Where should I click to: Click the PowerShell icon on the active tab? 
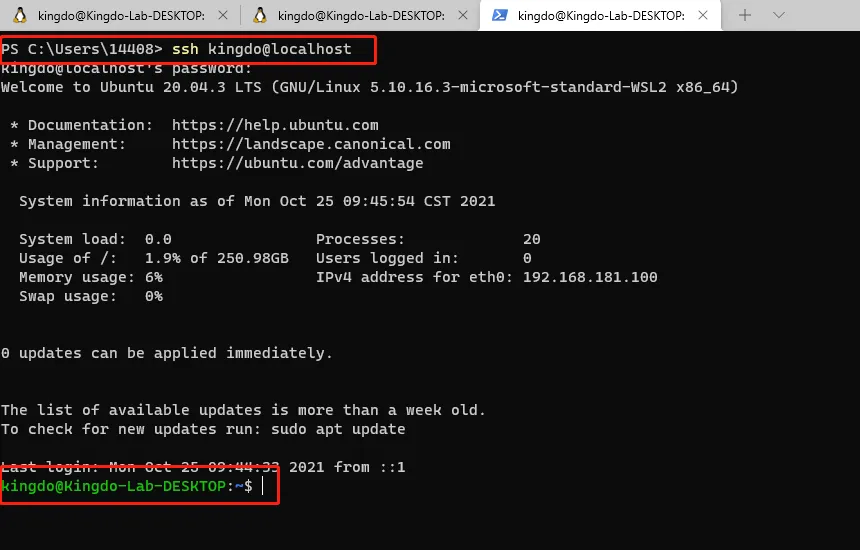click(500, 15)
